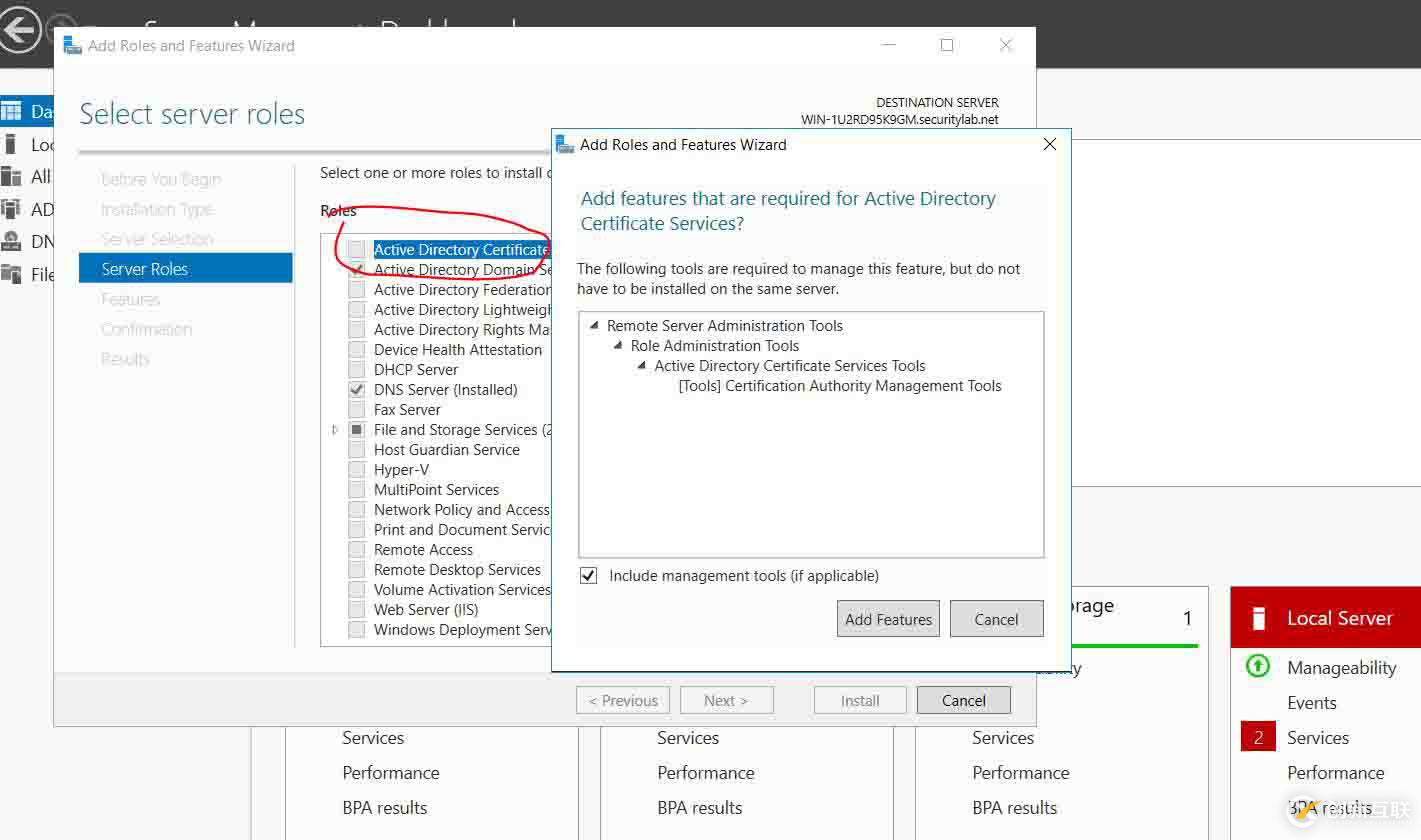Go to the Features wizard step
Image resolution: width=1421 pixels, height=840 pixels.
[x=130, y=299]
